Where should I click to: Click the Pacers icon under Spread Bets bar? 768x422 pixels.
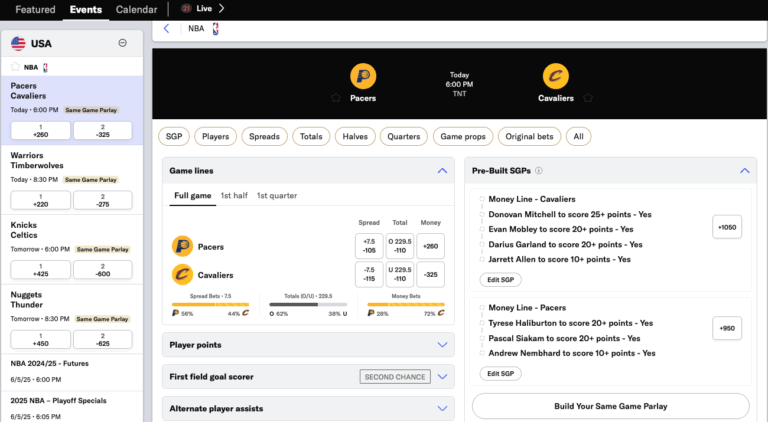pyautogui.click(x=175, y=313)
